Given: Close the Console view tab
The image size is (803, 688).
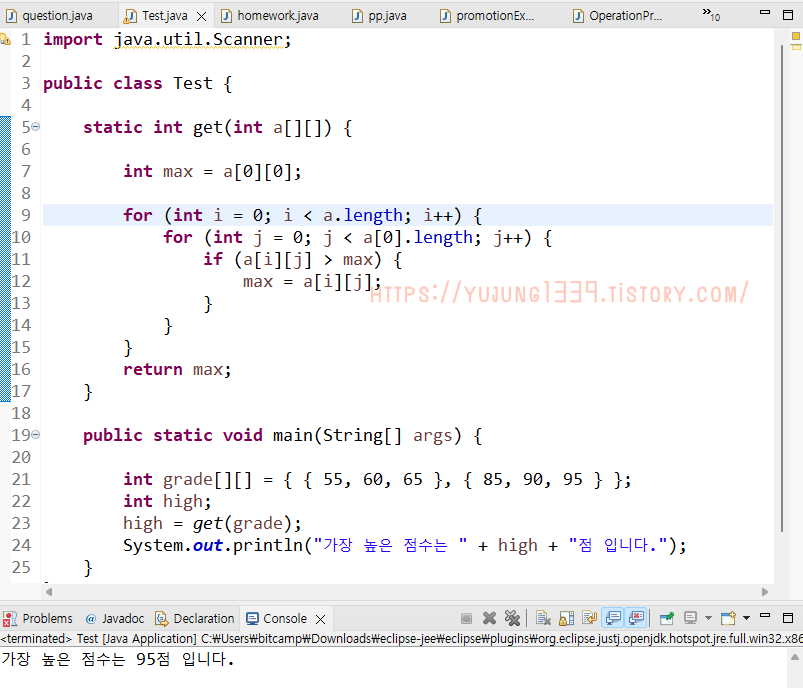Looking at the screenshot, I should tap(321, 619).
